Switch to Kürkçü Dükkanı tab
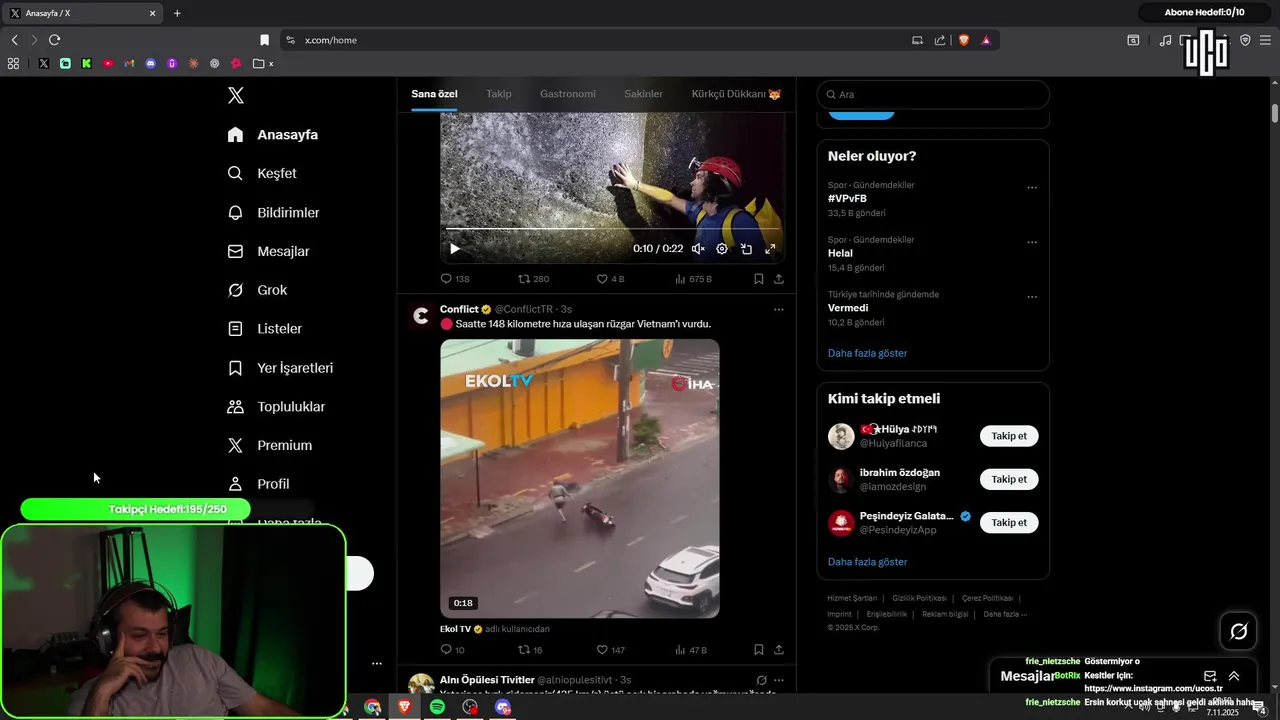The width and height of the screenshot is (1280, 720). click(x=736, y=94)
